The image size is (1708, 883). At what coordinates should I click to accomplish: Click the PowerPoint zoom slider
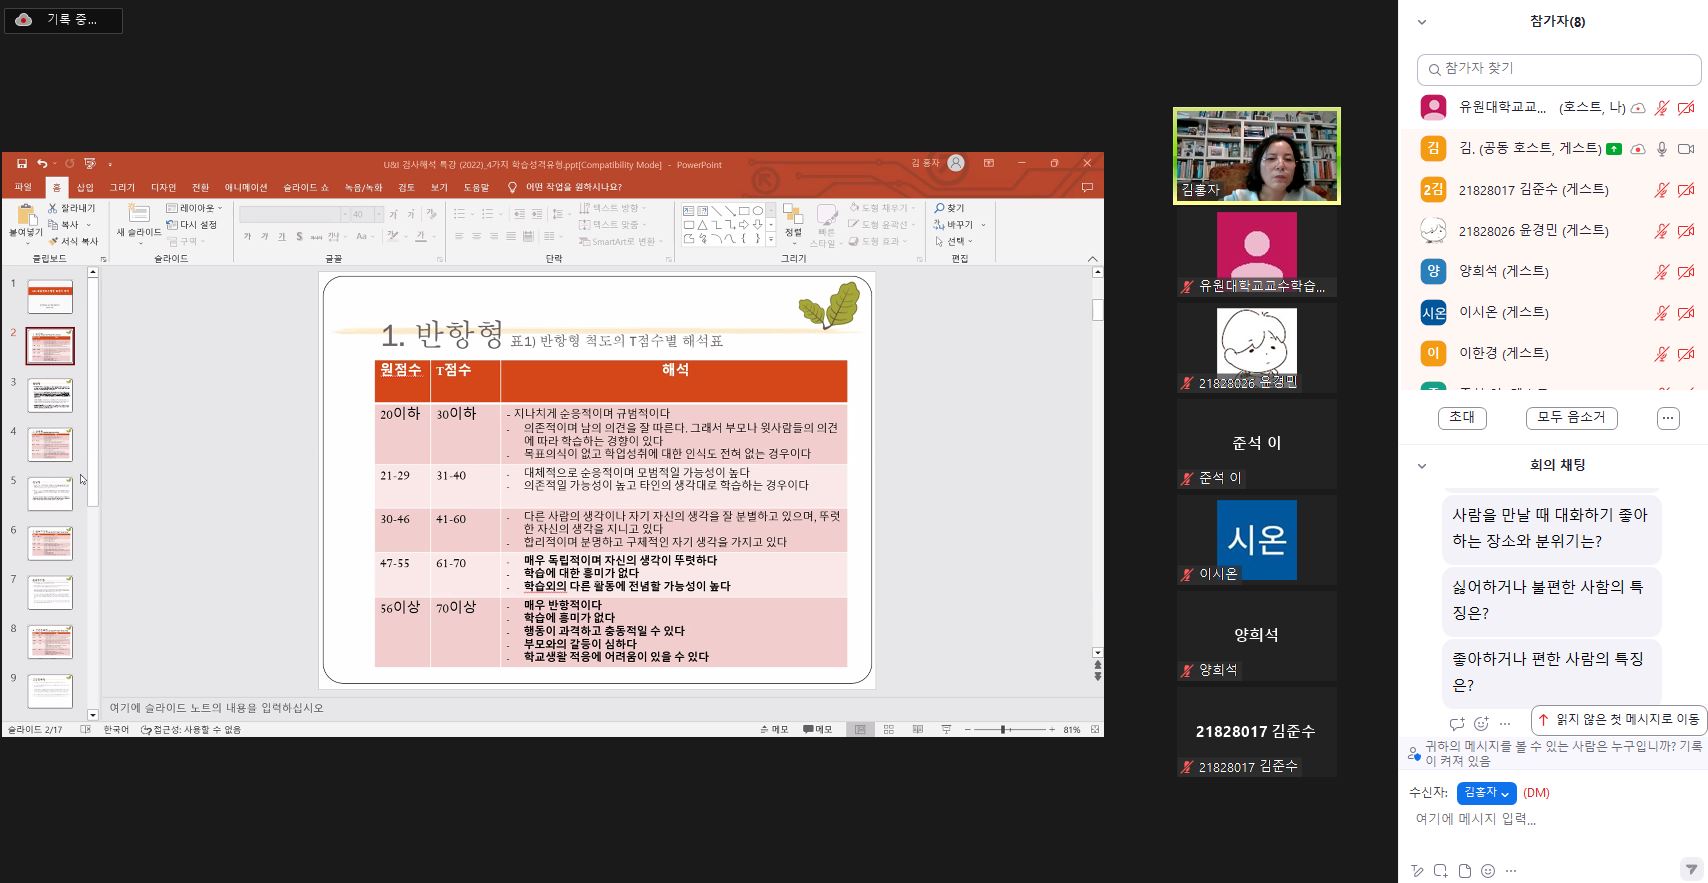pyautogui.click(x=1003, y=730)
